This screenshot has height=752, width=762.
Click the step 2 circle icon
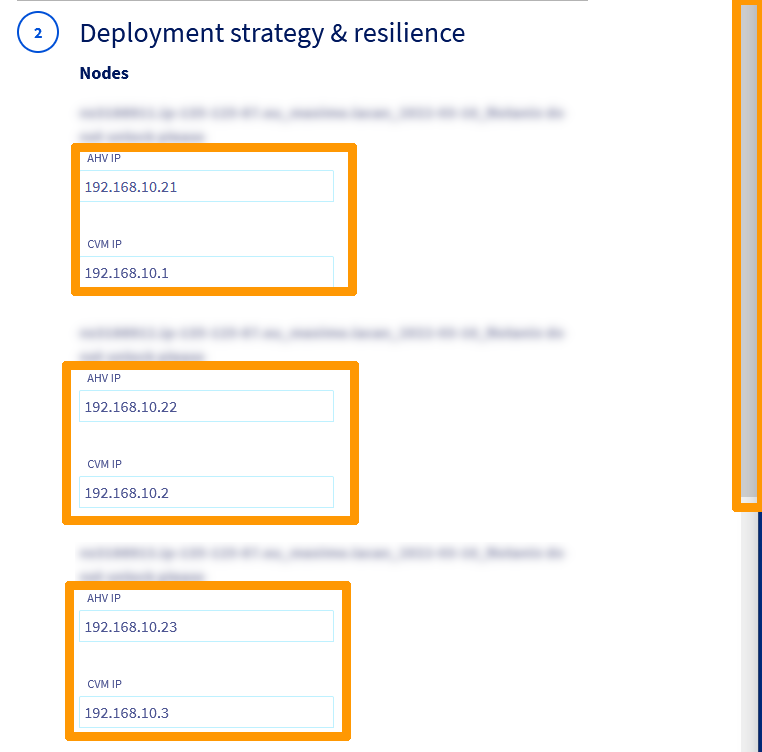pyautogui.click(x=38, y=33)
